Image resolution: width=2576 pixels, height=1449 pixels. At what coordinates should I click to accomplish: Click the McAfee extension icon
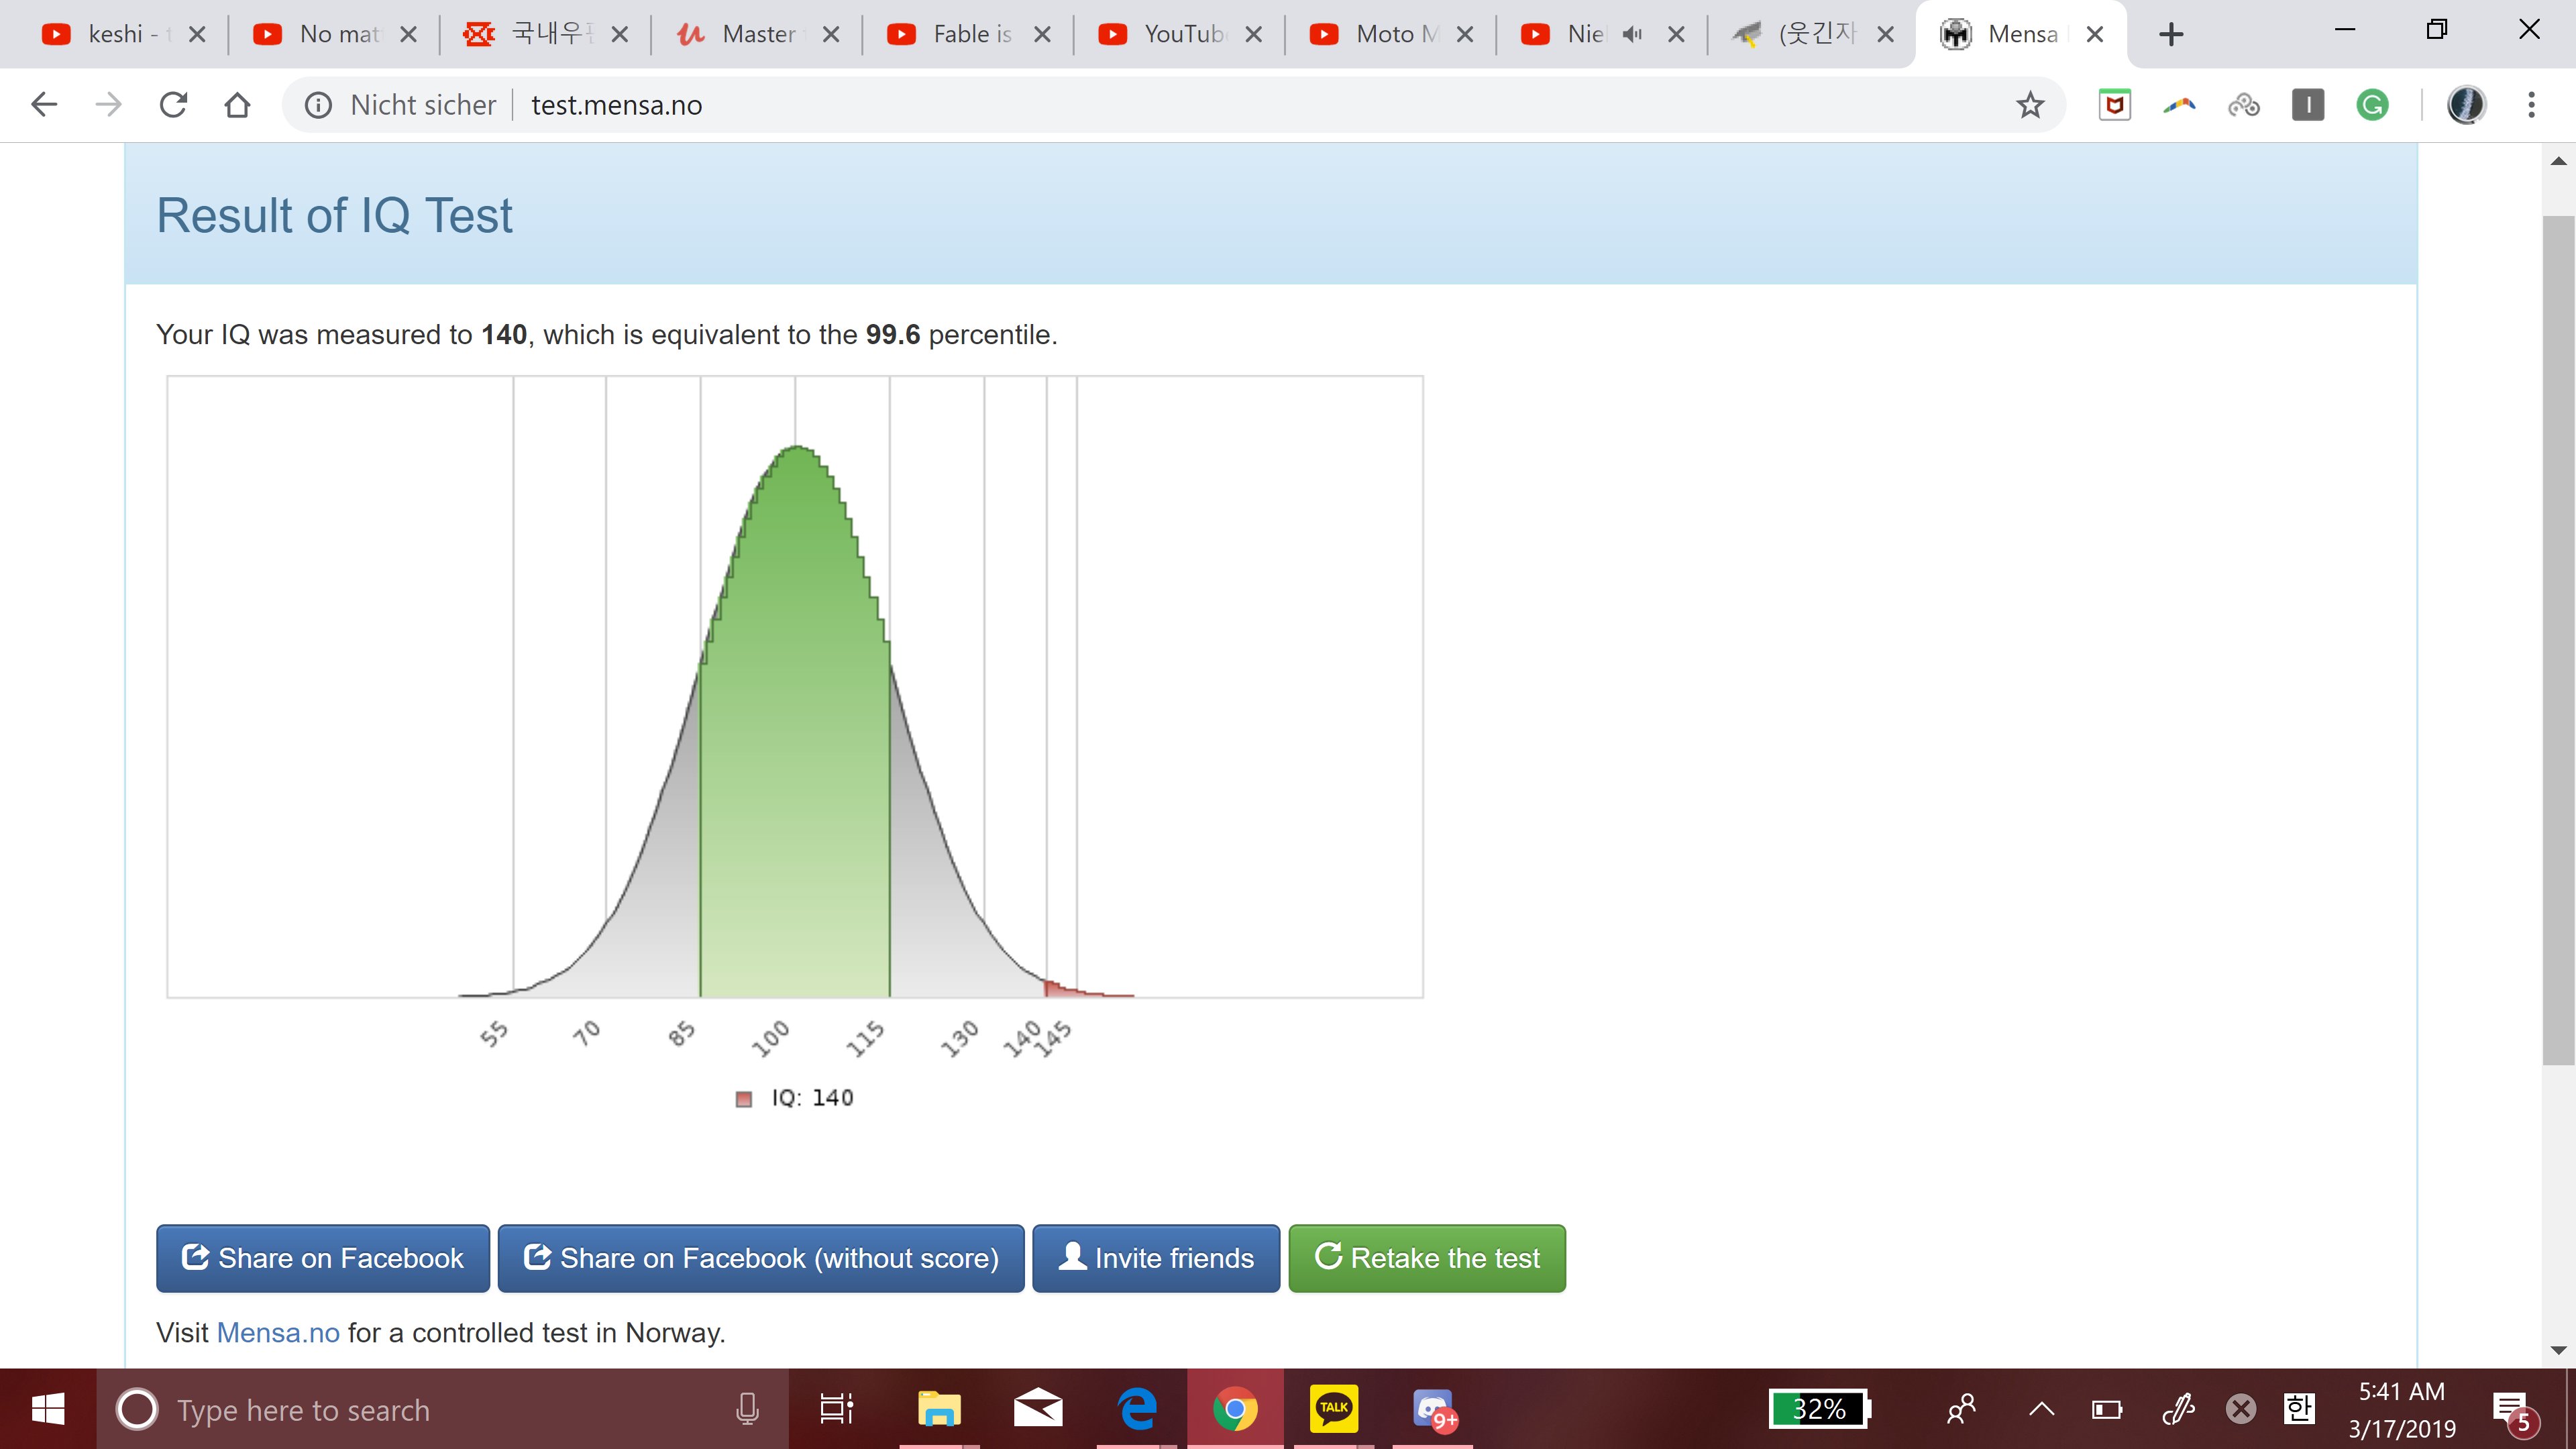pos(2114,105)
